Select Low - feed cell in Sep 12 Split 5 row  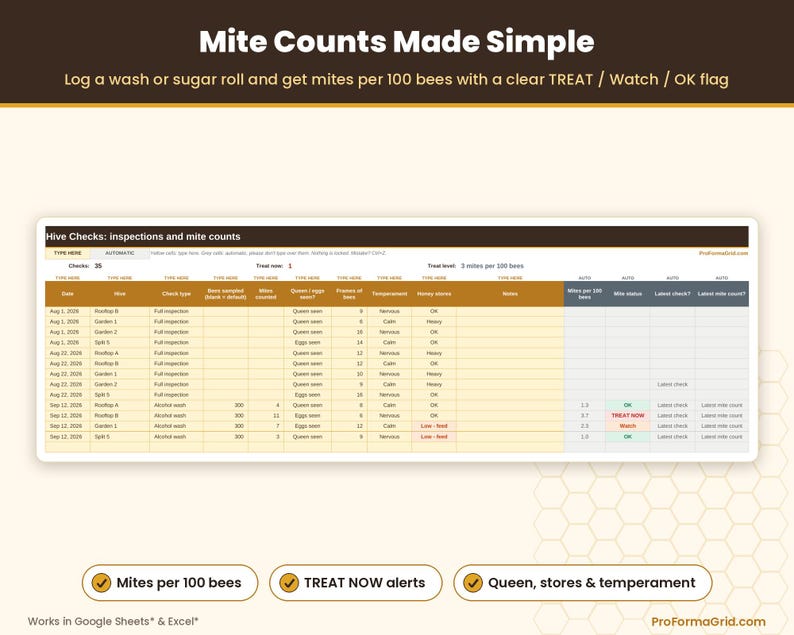[434, 436]
